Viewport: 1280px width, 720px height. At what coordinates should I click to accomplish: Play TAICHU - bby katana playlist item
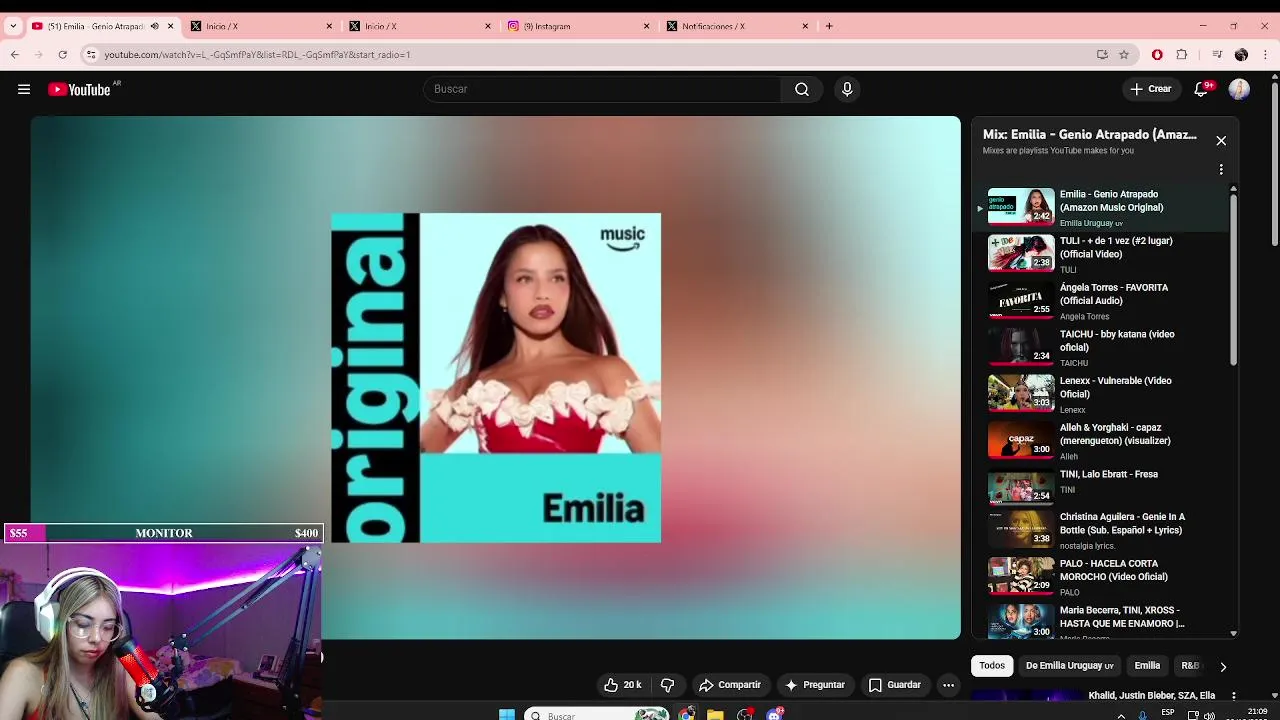[1101, 348]
